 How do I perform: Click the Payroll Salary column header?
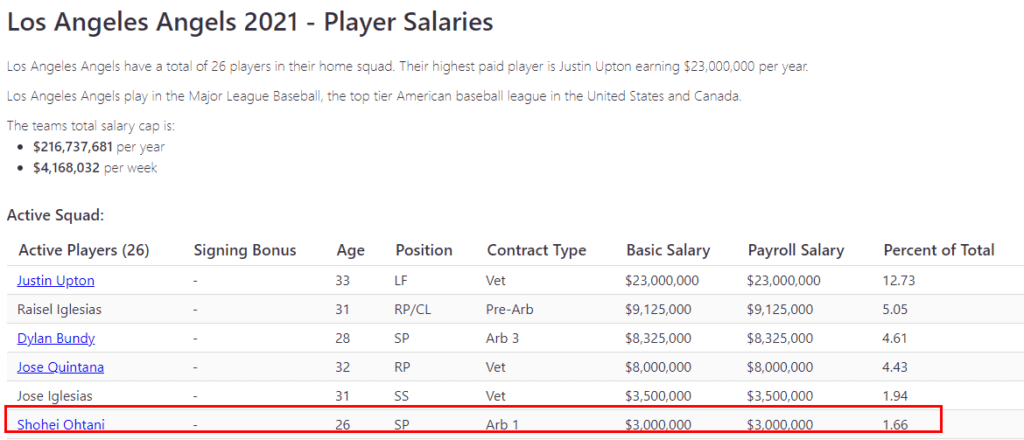point(796,250)
